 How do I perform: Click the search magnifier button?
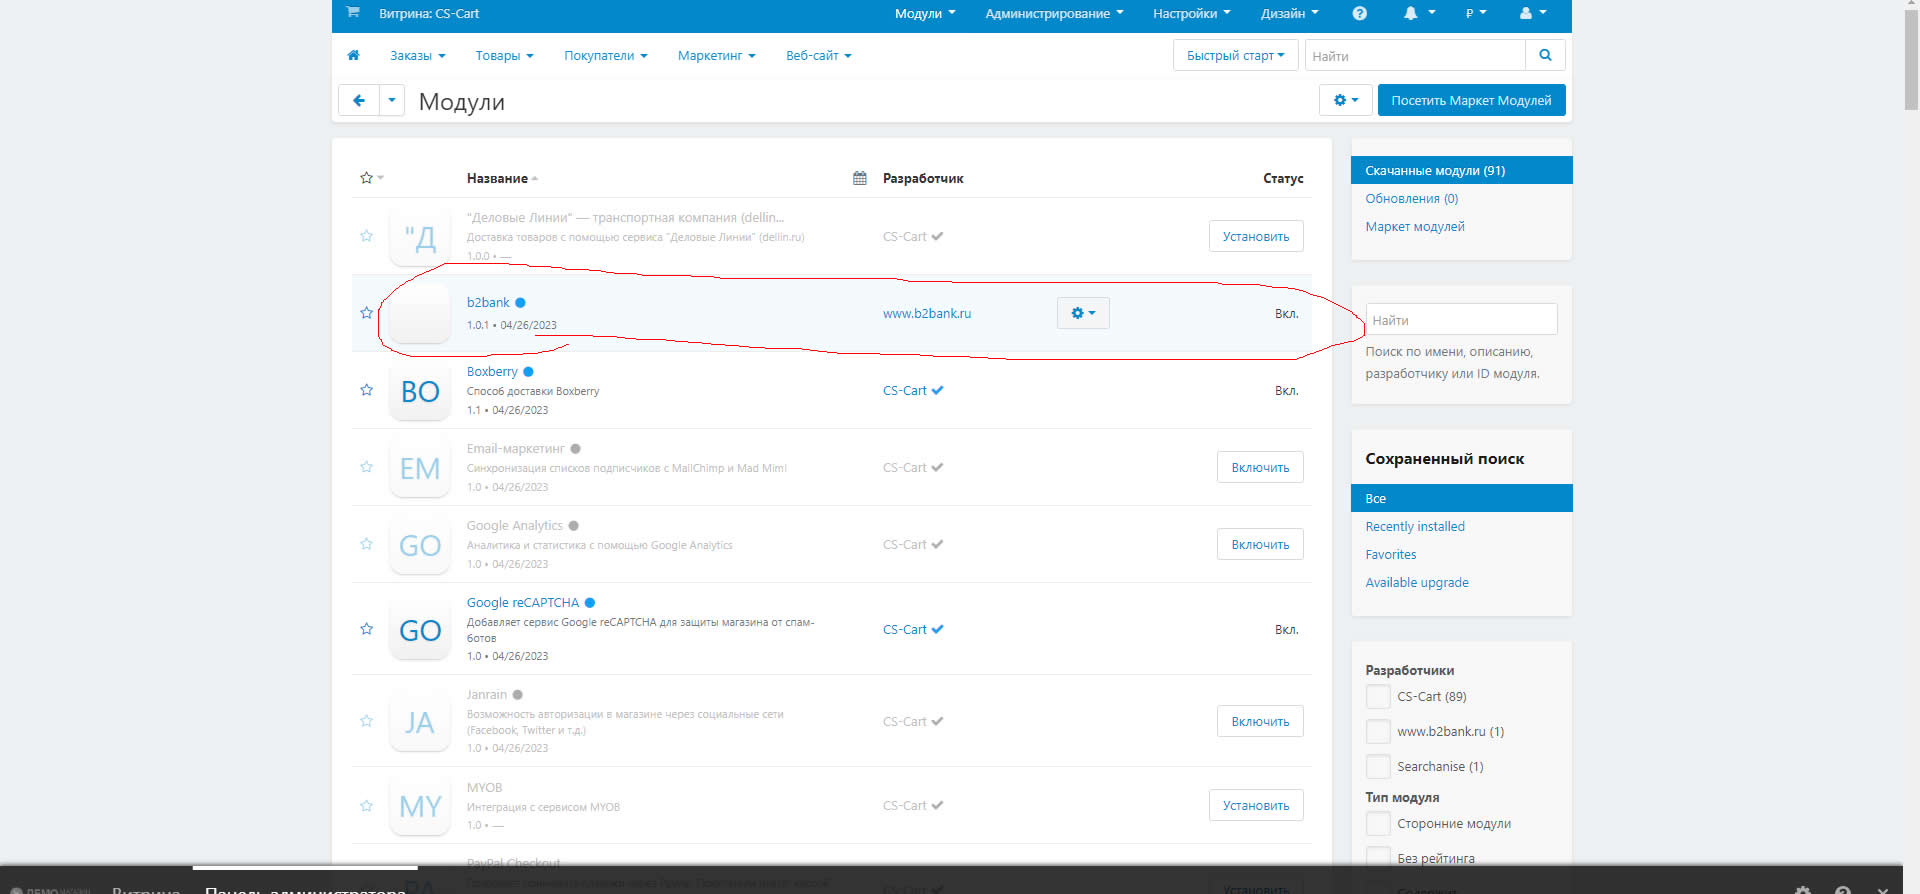(1545, 56)
